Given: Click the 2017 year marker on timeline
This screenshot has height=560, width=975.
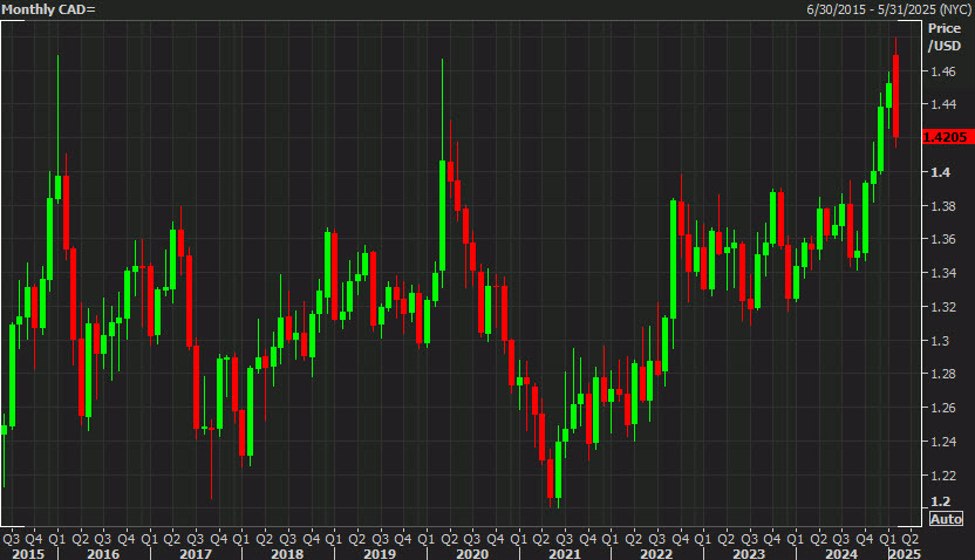Looking at the screenshot, I should point(195,552).
